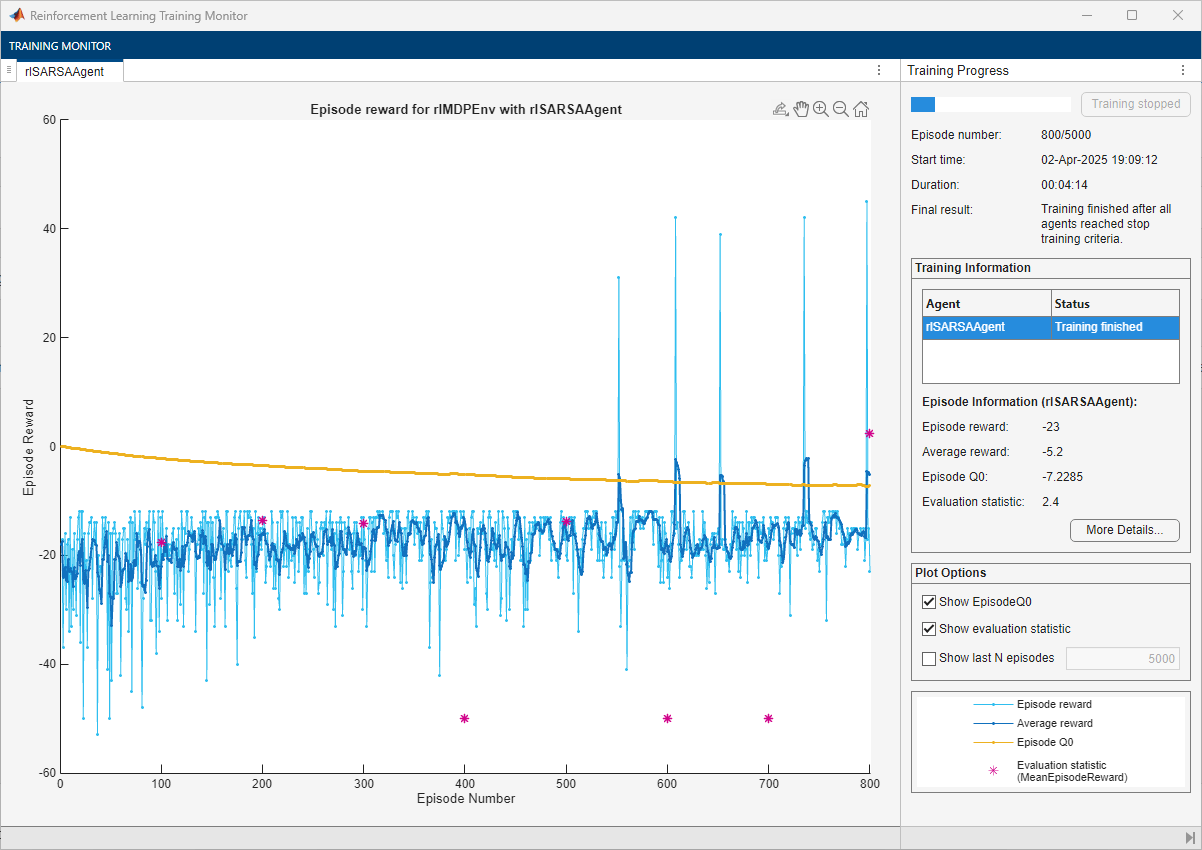Restore plot view with the home icon
This screenshot has width=1202, height=850.
(861, 110)
